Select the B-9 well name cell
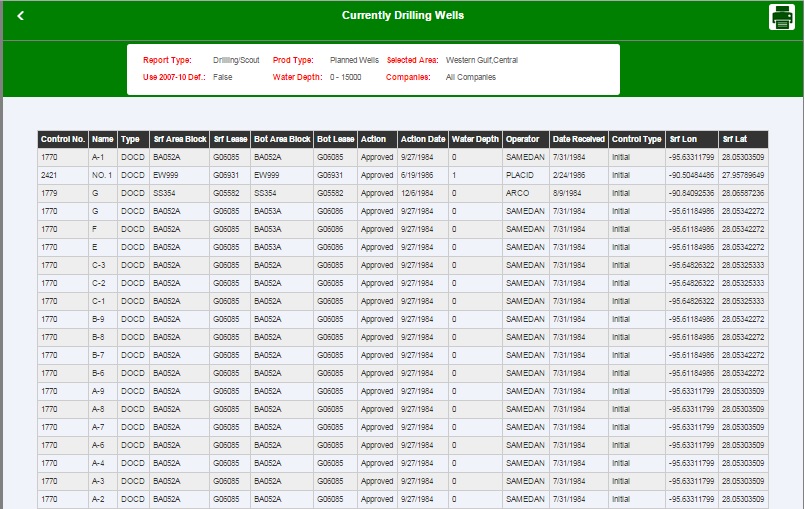 103,319
